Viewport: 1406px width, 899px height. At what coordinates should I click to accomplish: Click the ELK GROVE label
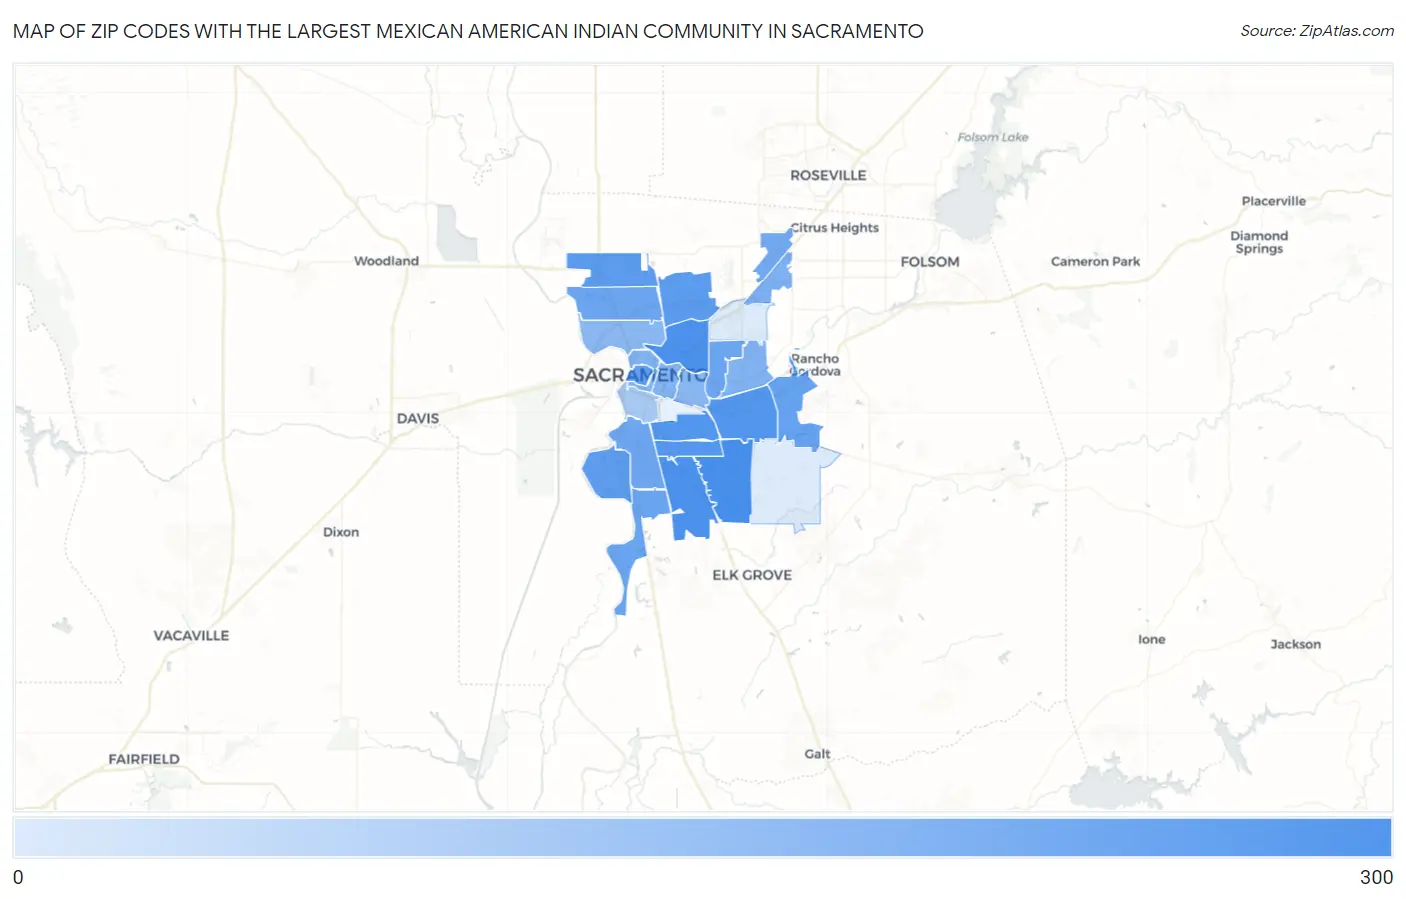[752, 575]
